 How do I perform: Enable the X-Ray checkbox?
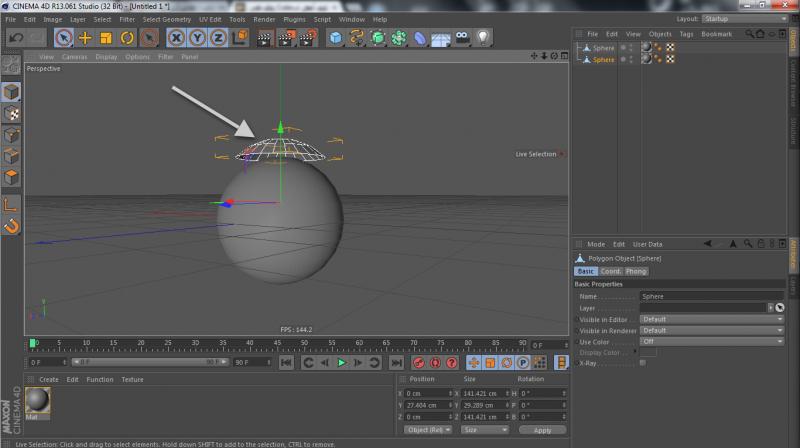(x=642, y=362)
